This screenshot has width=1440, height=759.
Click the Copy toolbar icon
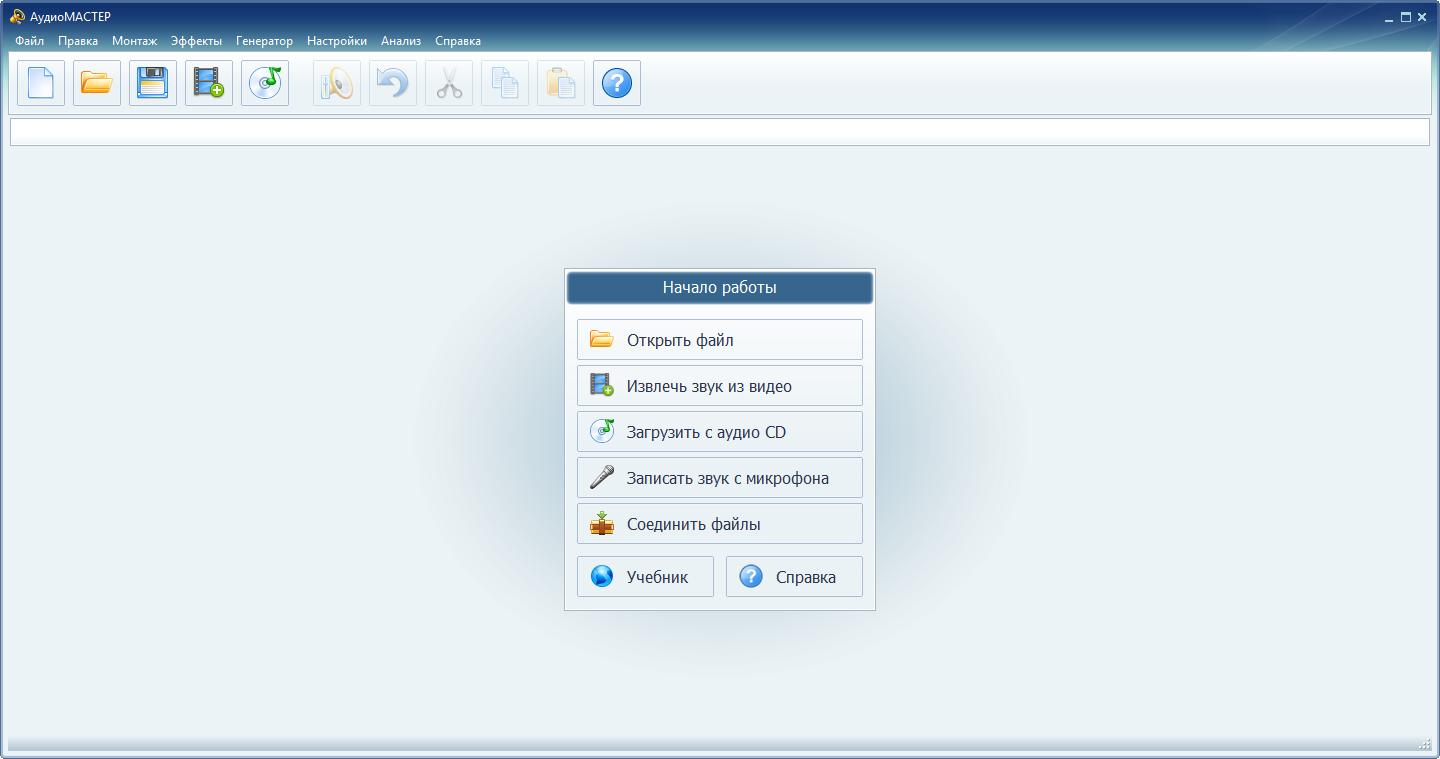(x=505, y=83)
